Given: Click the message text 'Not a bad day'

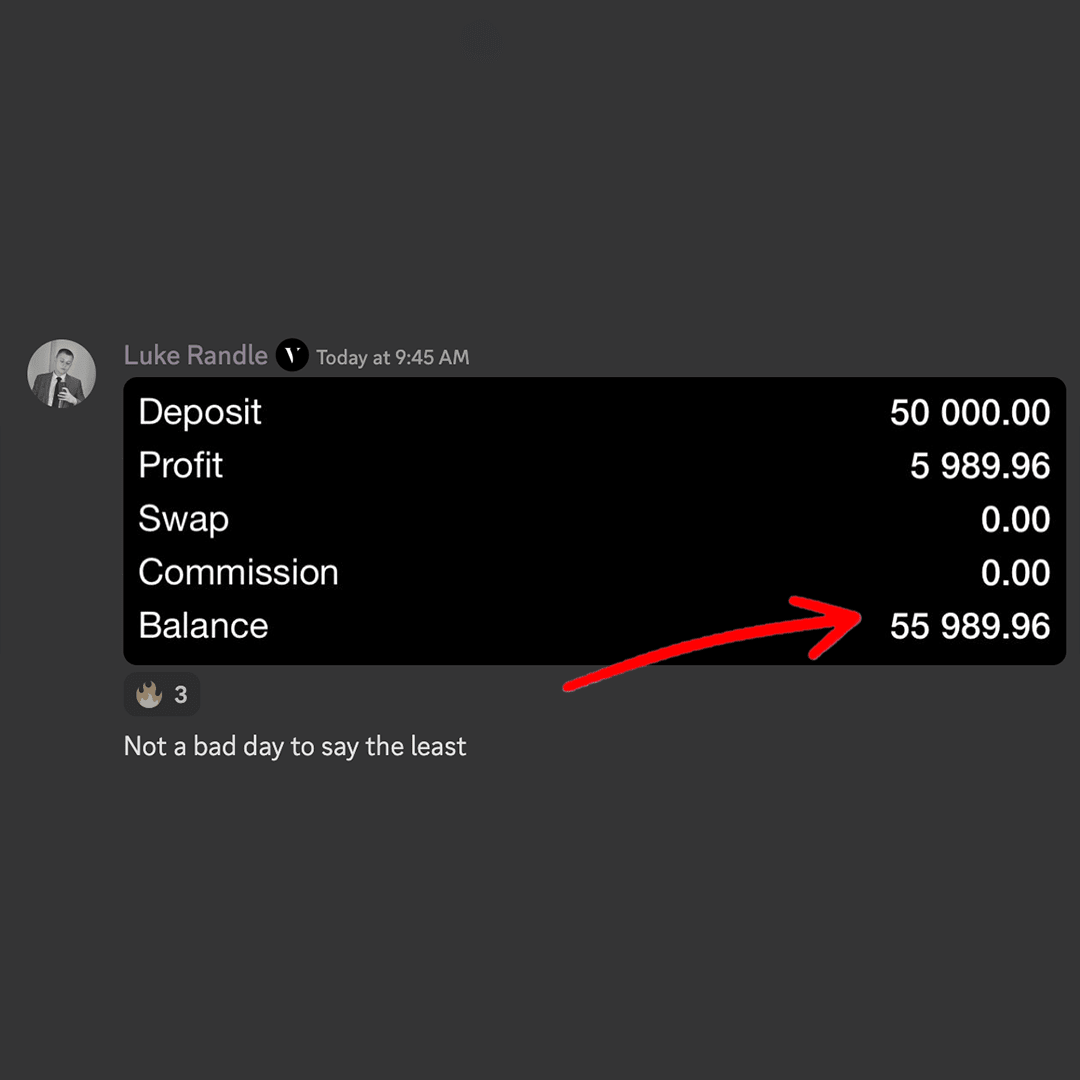Looking at the screenshot, I should pyautogui.click(x=294, y=747).
